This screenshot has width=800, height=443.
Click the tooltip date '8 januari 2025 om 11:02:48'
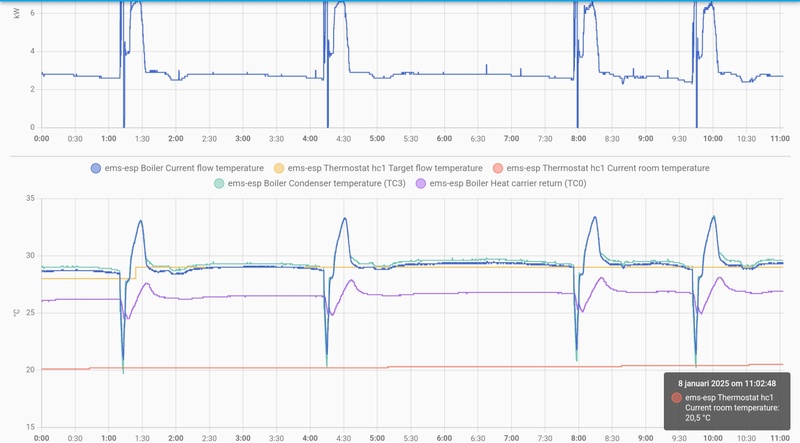[x=727, y=383]
